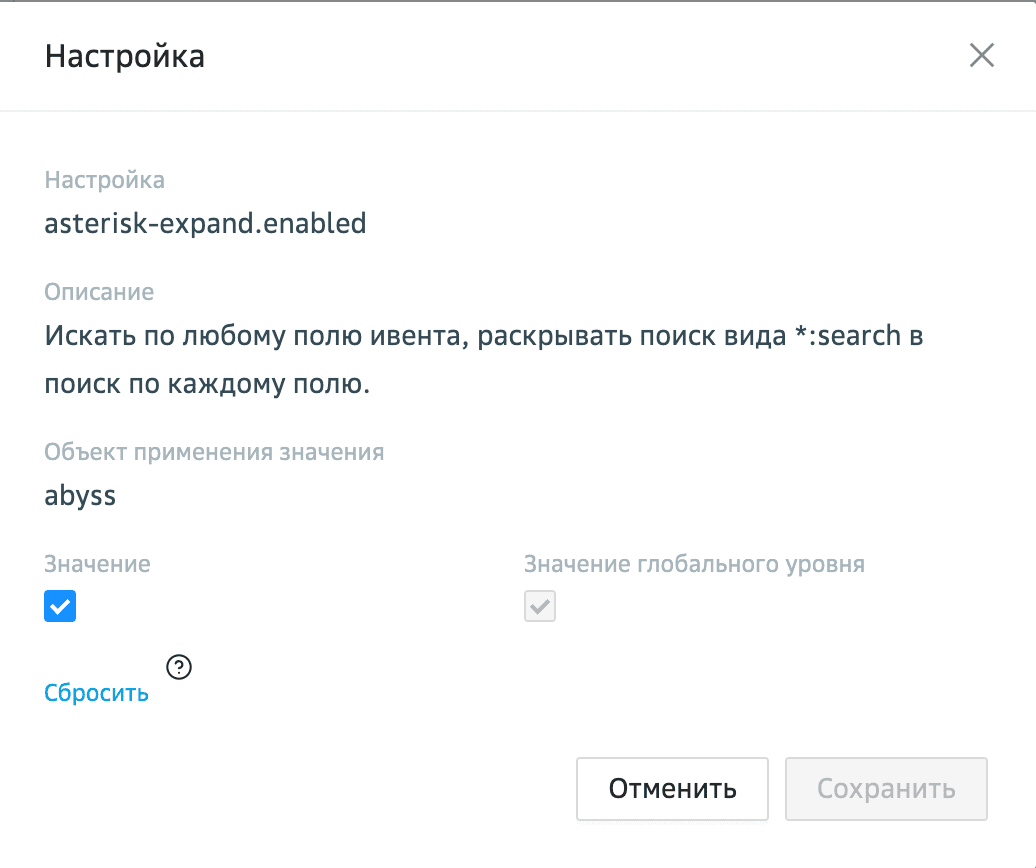Screen dimensions: 1036x868
Task: Close the Настройка dialog with the X
Action: click(981, 56)
